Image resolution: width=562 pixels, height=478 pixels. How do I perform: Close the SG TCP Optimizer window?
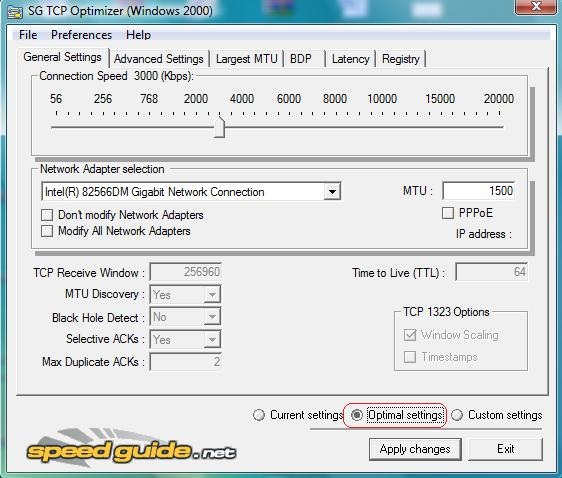coord(536,6)
